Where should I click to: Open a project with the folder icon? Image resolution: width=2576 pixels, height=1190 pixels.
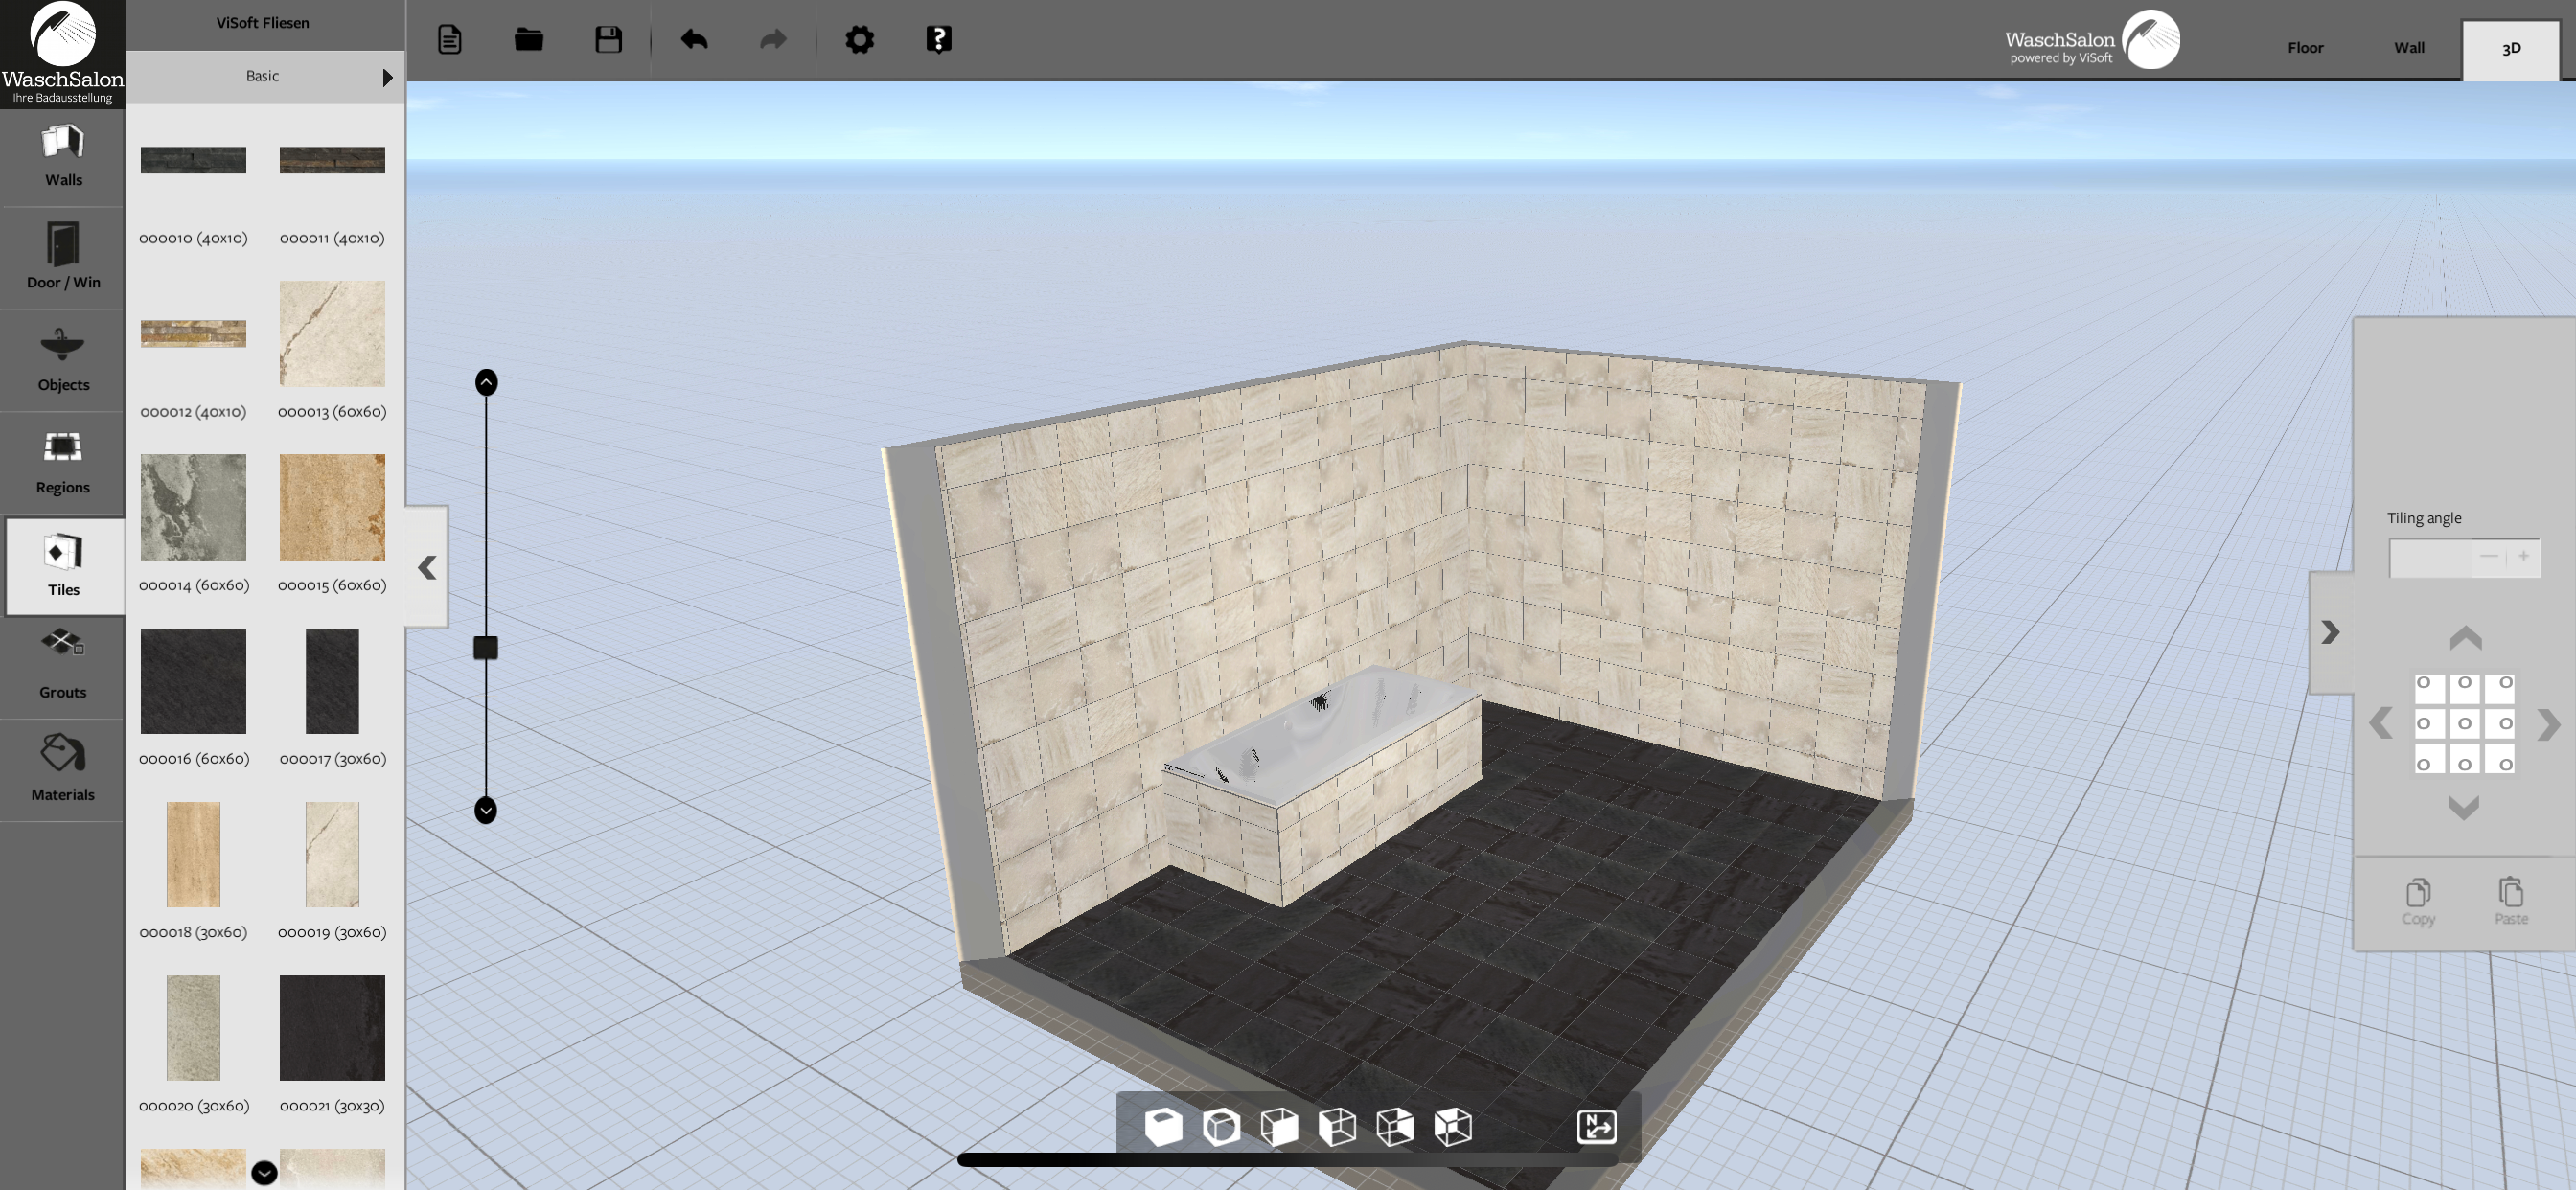pyautogui.click(x=529, y=40)
